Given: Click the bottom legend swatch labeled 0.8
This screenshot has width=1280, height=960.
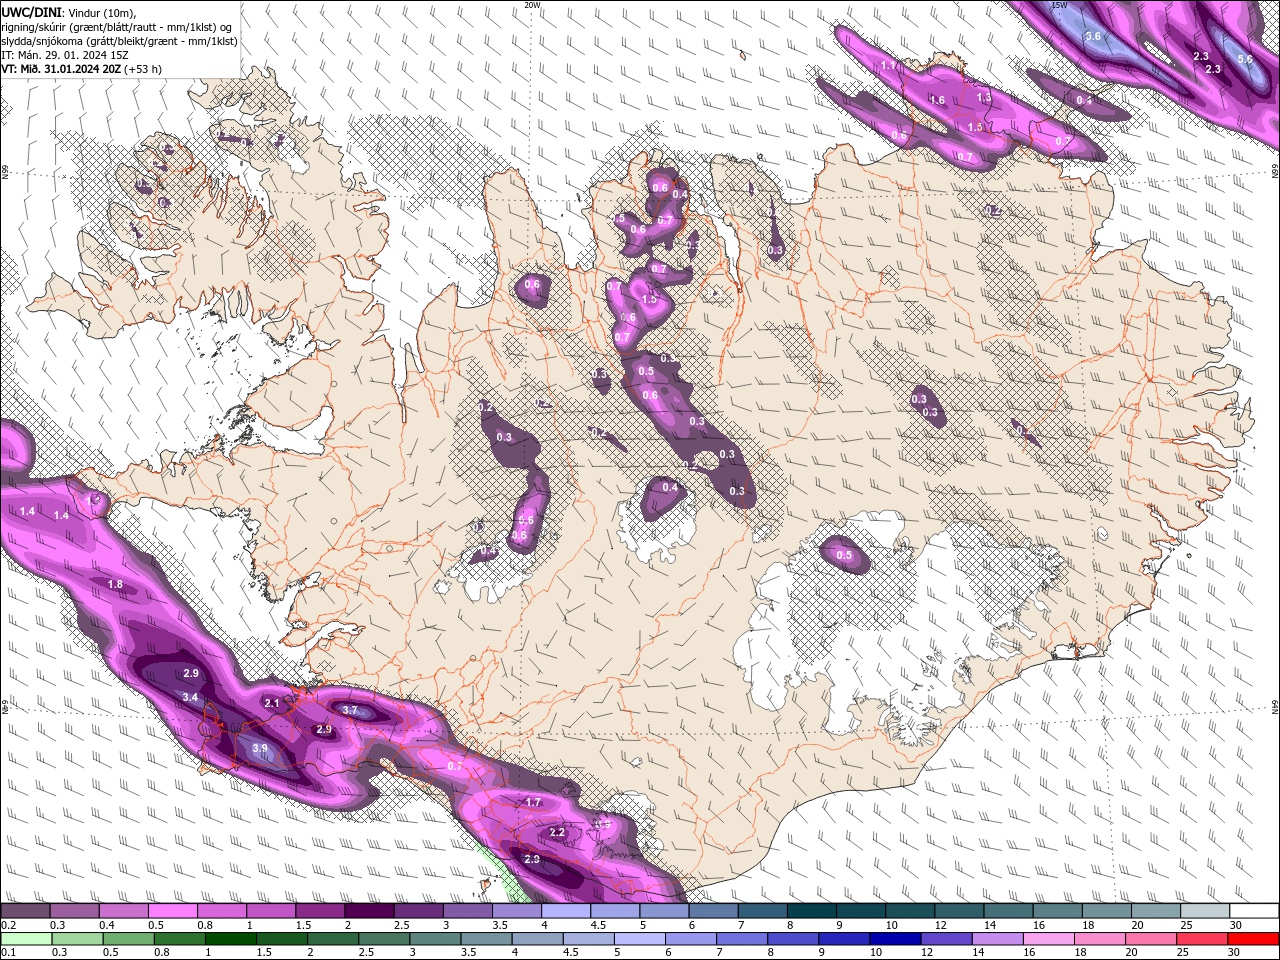Looking at the screenshot, I should [x=179, y=938].
